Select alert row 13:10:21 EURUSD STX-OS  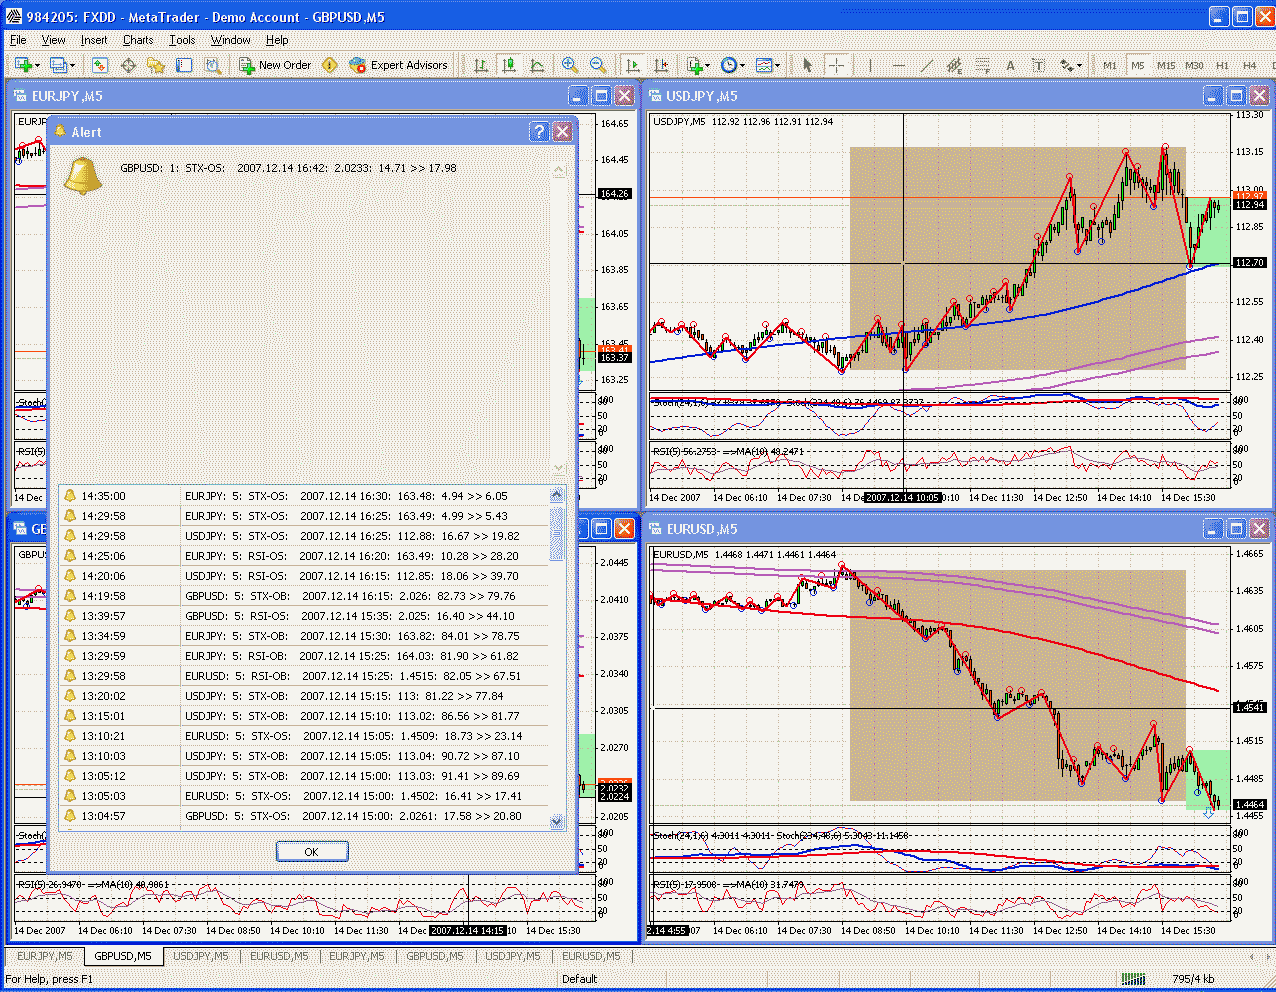[304, 736]
